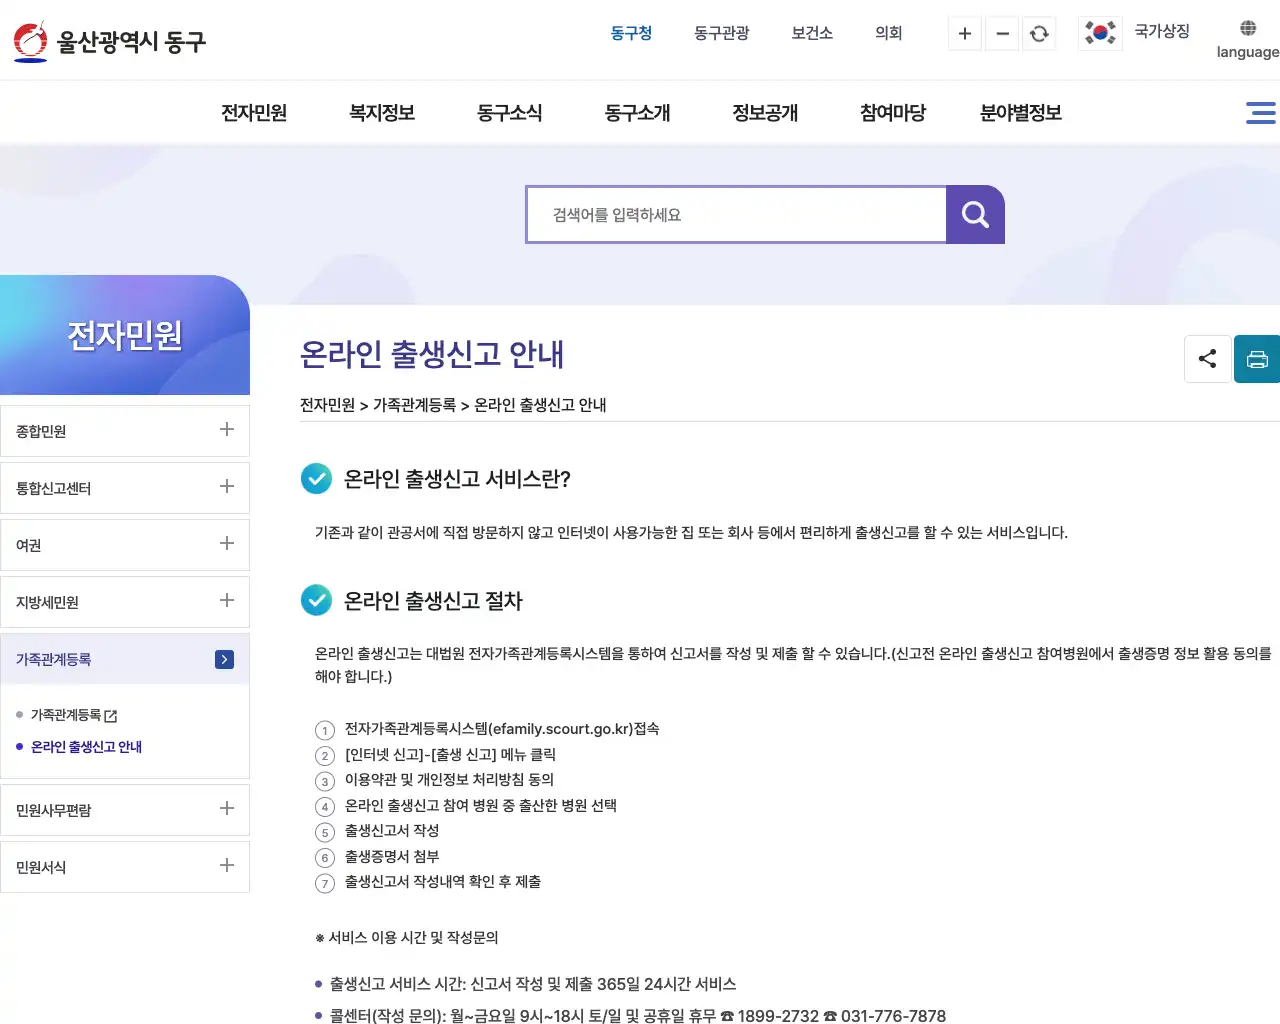The height and width of the screenshot is (1024, 1280).
Task: Click text 전자가족관계등록시스템(efamily.scourt.go.kr)접속
Action: tap(502, 729)
